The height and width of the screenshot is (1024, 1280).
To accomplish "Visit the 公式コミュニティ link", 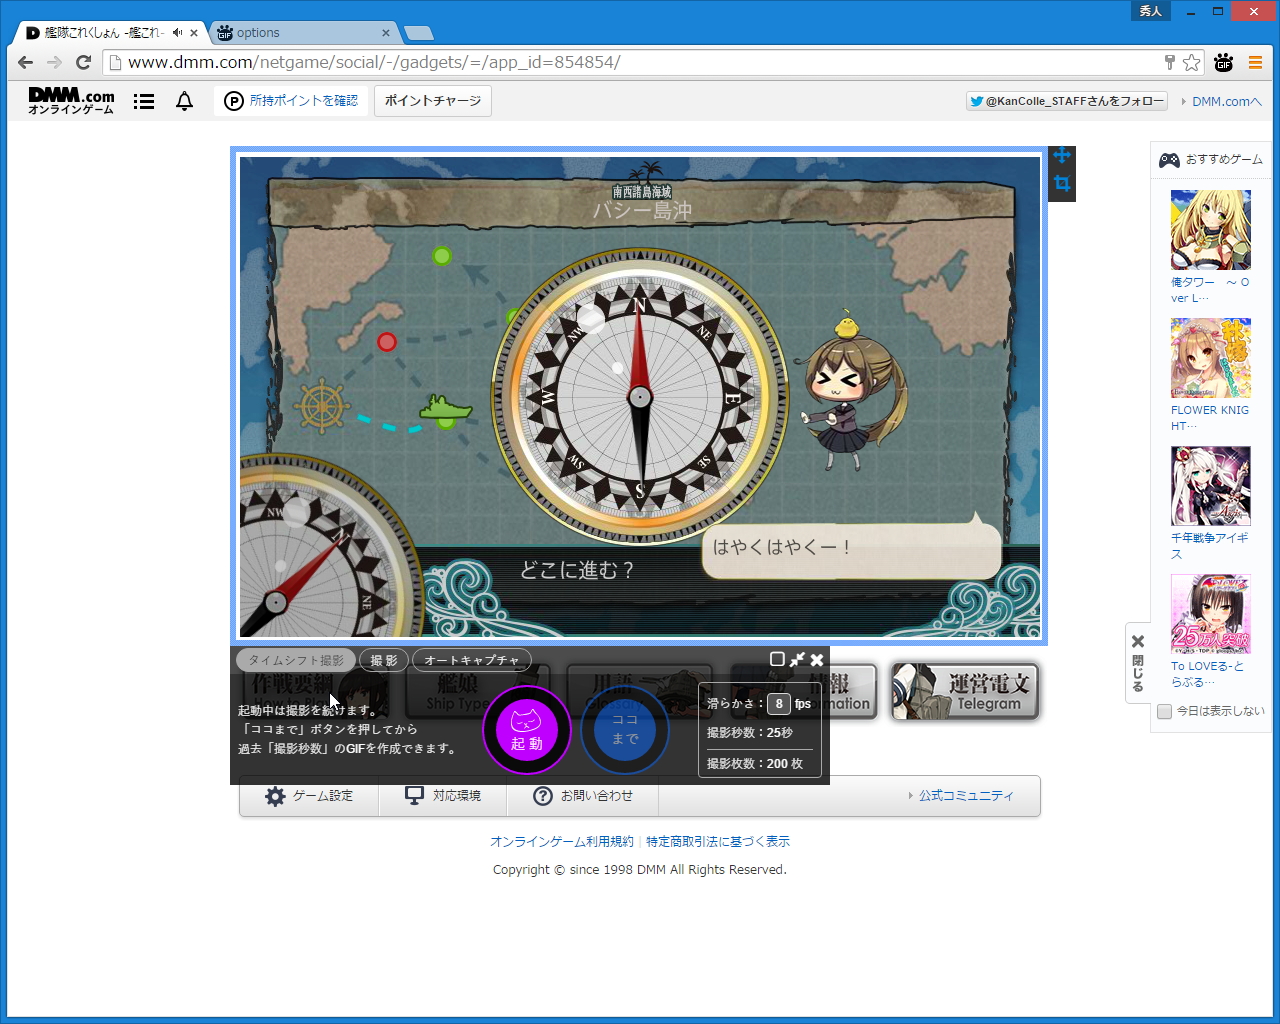I will tap(966, 796).
